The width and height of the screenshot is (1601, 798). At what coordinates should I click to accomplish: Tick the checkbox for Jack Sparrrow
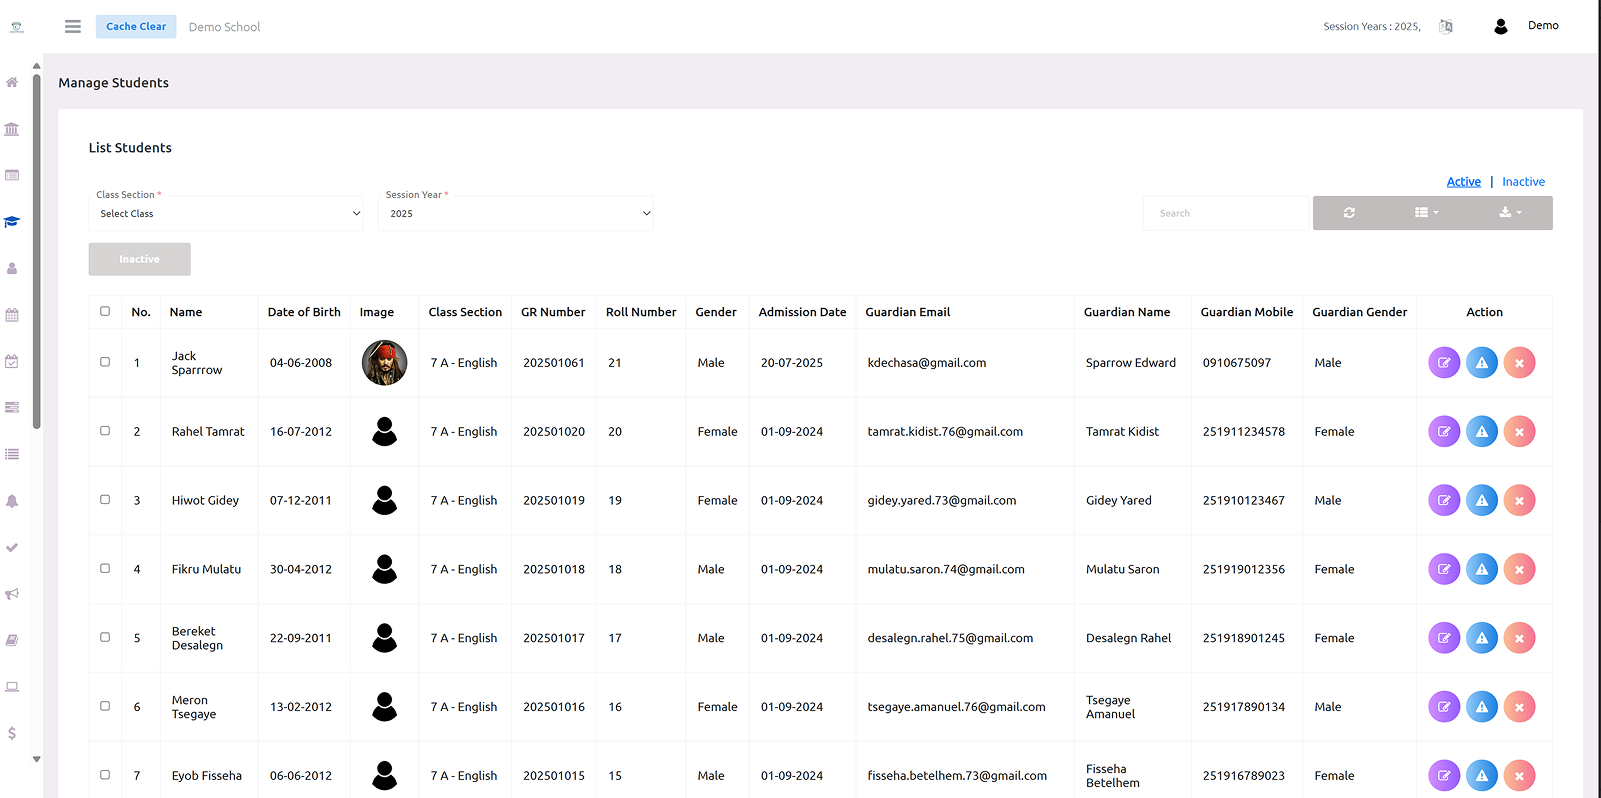tap(105, 362)
